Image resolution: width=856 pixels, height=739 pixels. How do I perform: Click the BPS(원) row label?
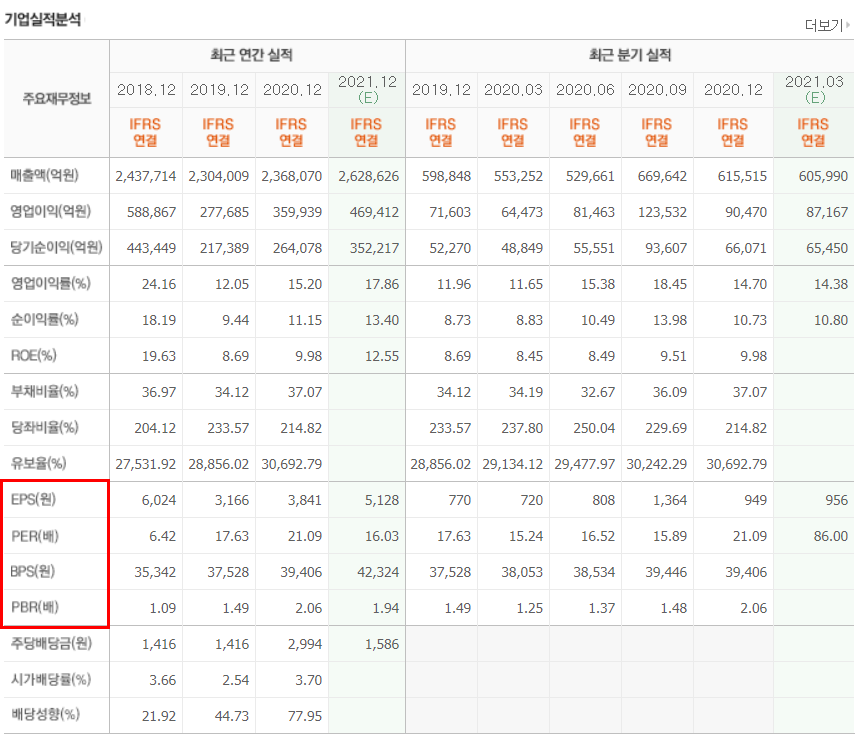33,572
